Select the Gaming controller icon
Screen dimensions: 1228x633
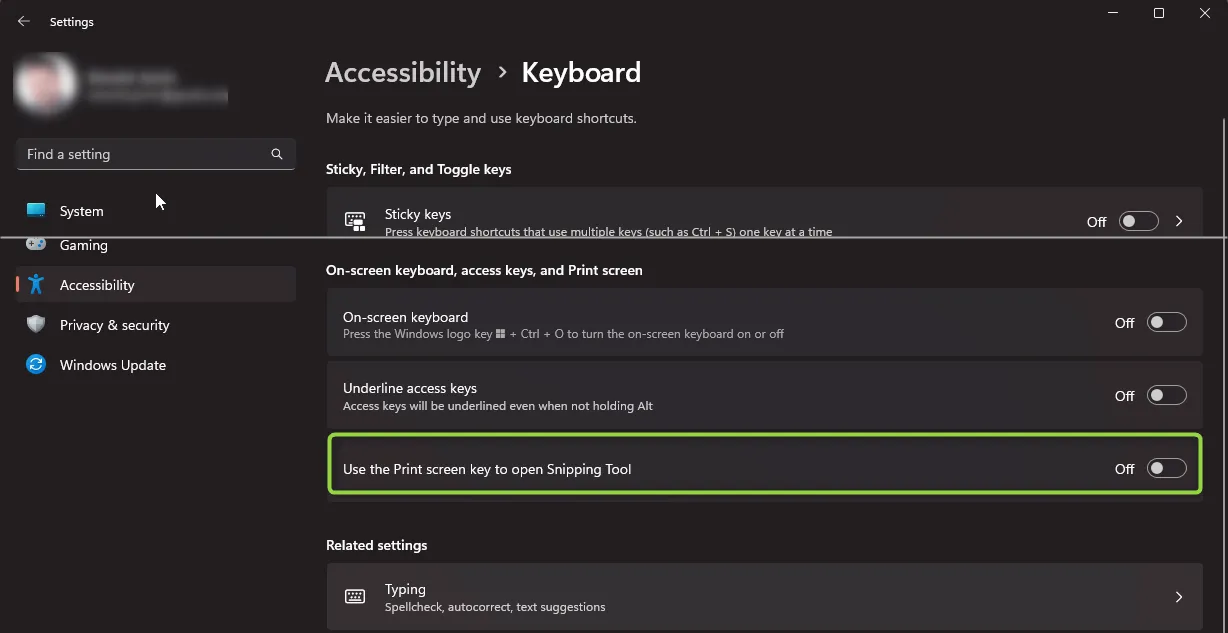35,245
